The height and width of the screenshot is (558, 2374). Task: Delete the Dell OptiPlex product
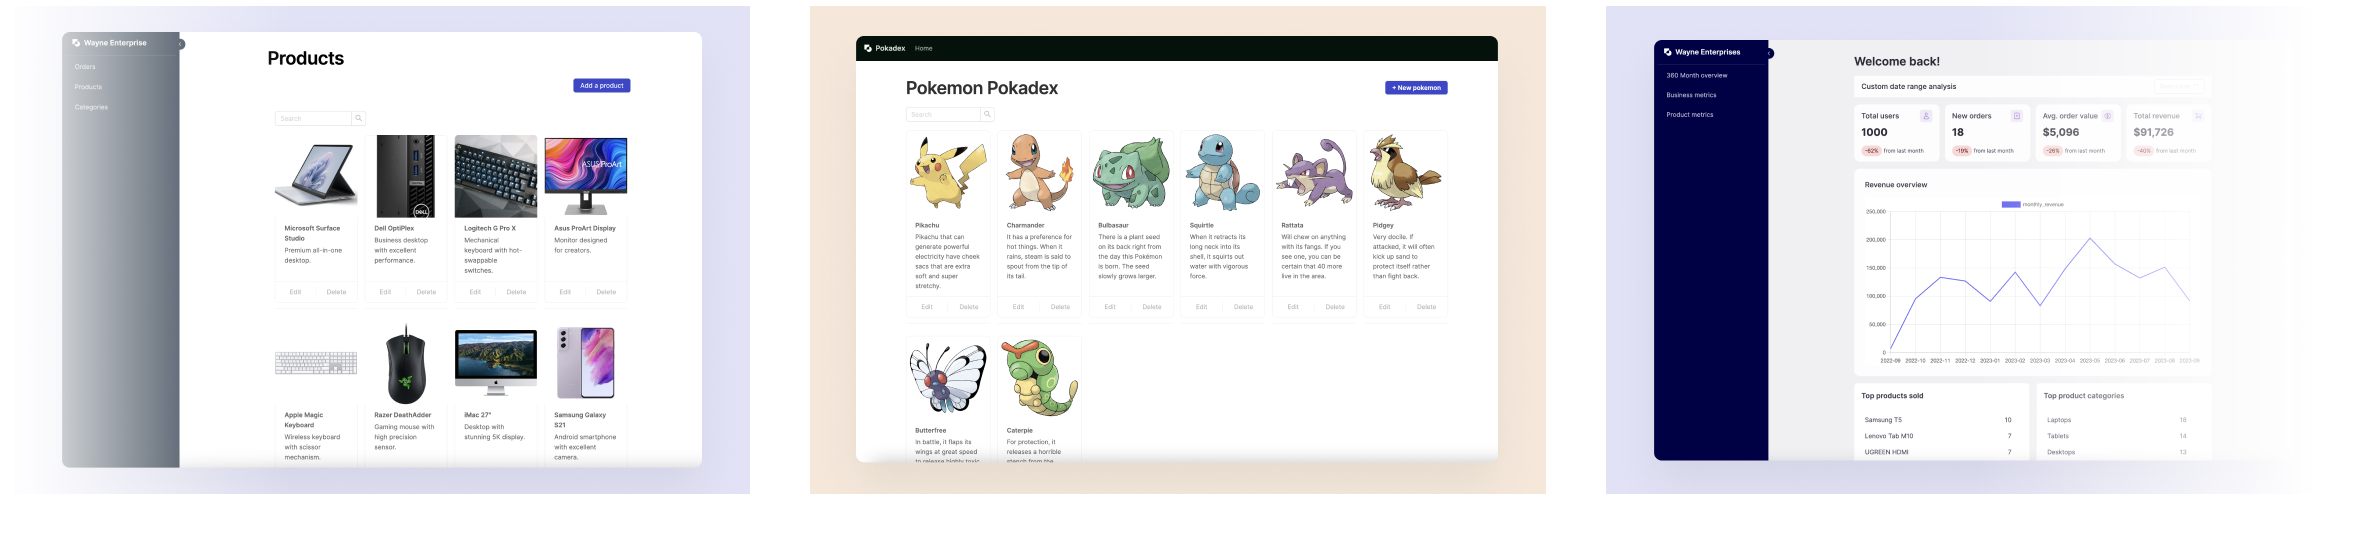426,292
